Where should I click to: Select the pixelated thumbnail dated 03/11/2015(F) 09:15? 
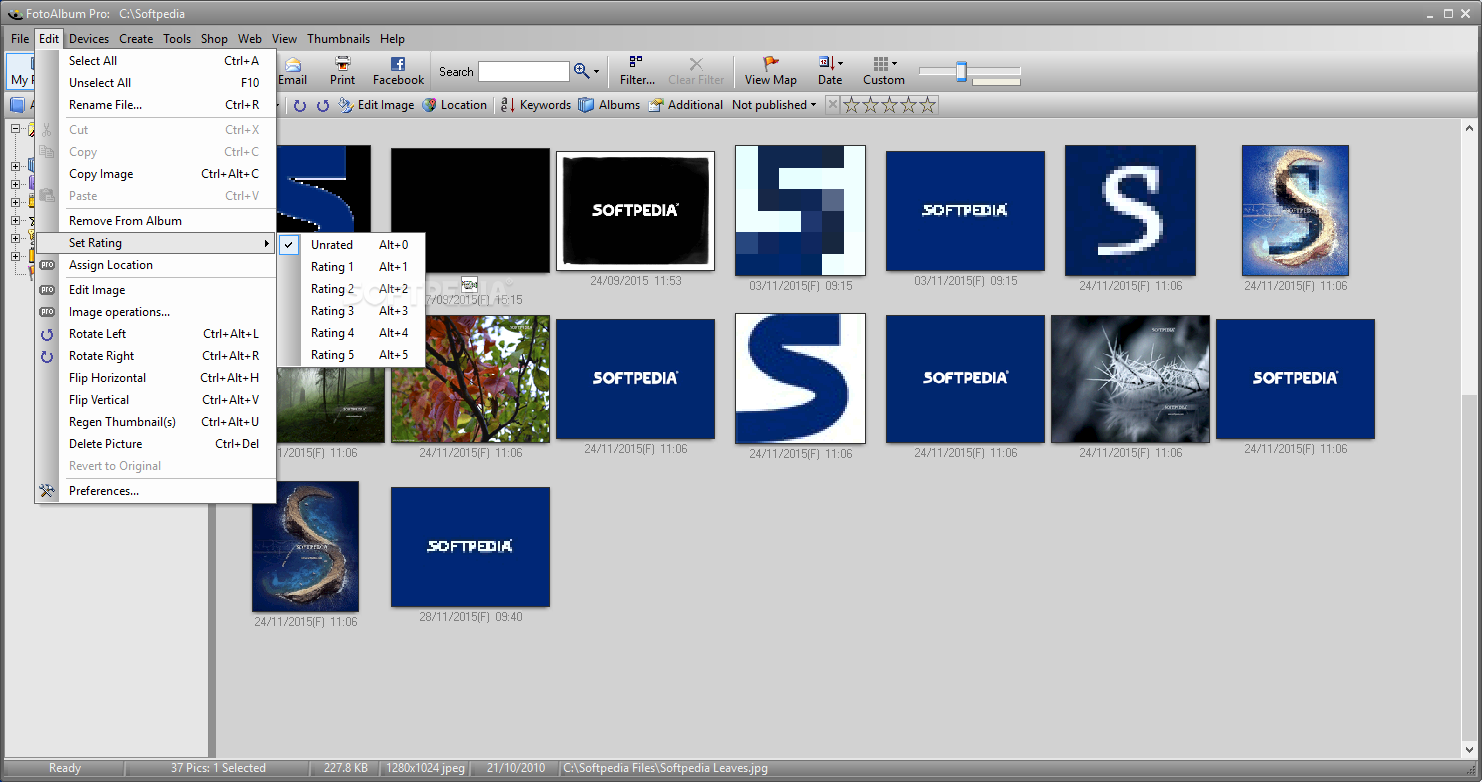click(x=800, y=210)
